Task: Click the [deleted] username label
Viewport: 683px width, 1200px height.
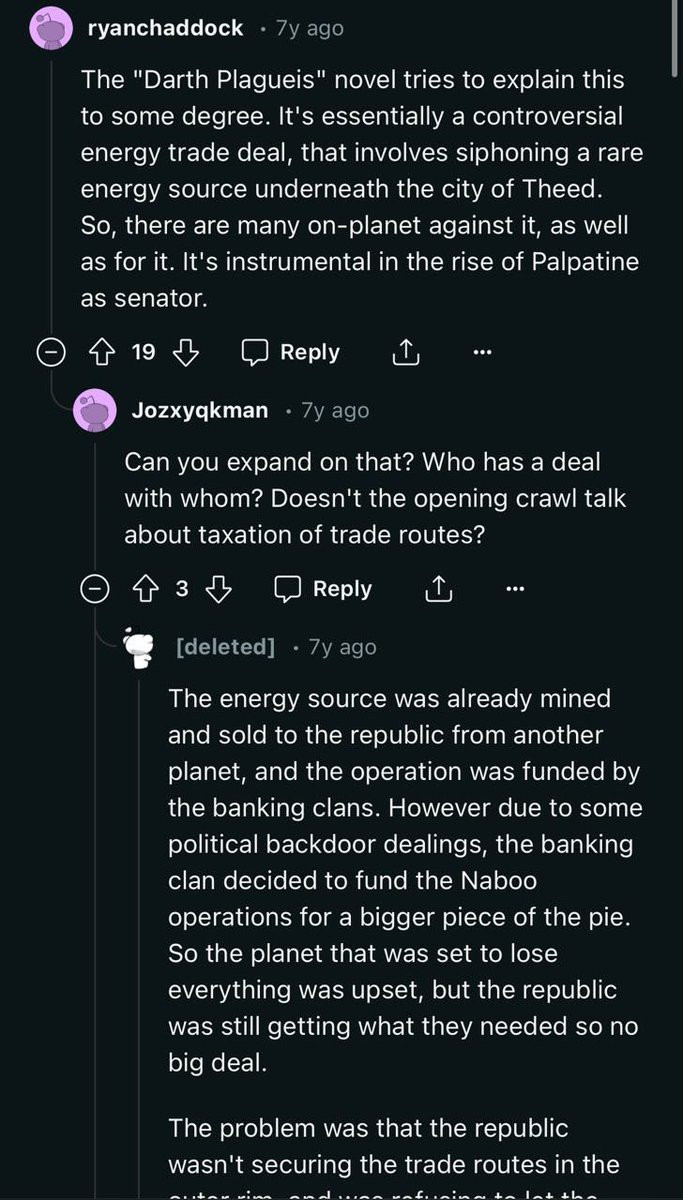Action: (224, 647)
